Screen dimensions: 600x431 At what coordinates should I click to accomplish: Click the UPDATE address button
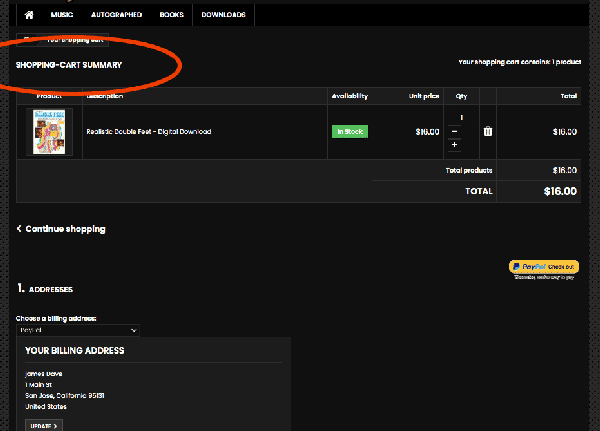pyautogui.click(x=44, y=426)
